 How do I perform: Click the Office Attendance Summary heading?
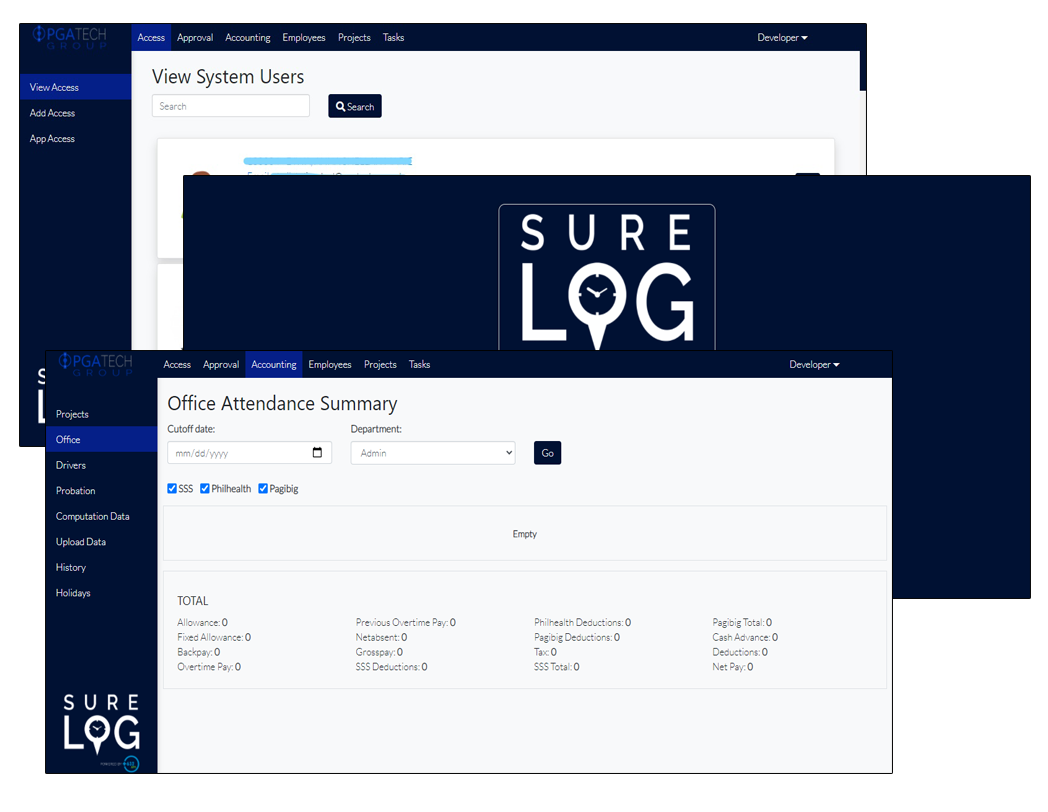pos(282,404)
